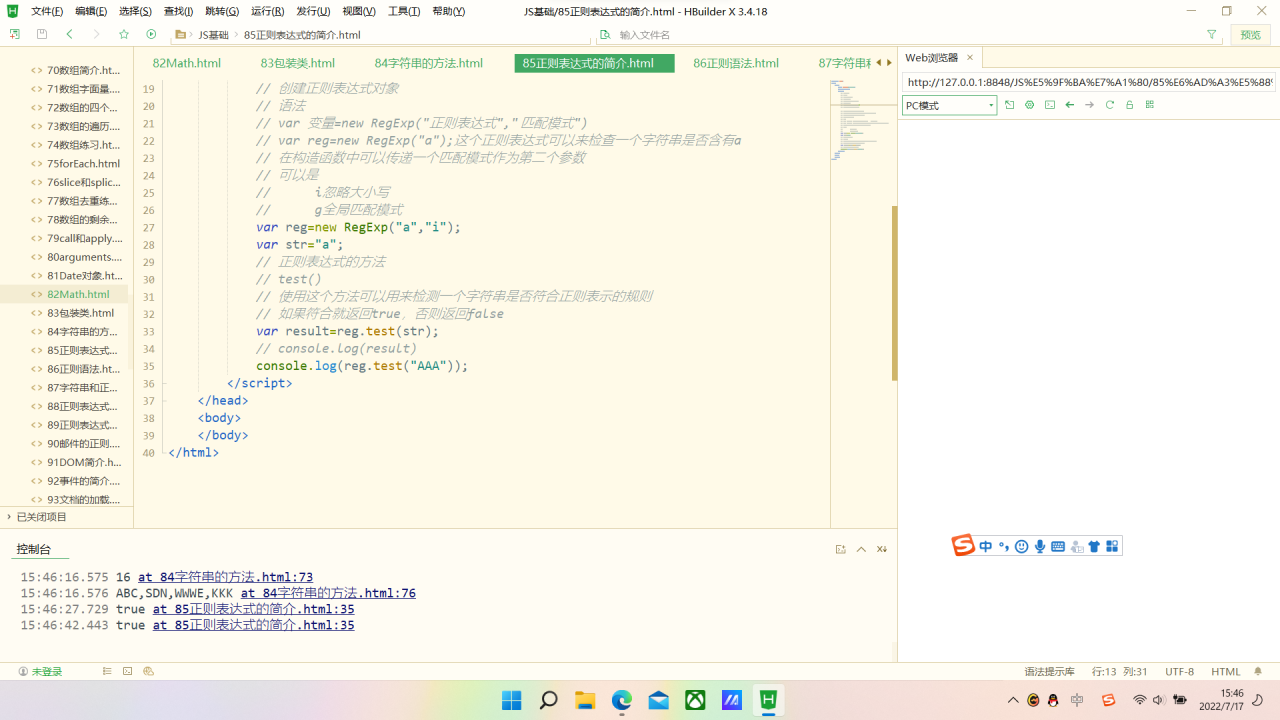
Task: Click the open in external browser icon
Action: coord(1010,105)
